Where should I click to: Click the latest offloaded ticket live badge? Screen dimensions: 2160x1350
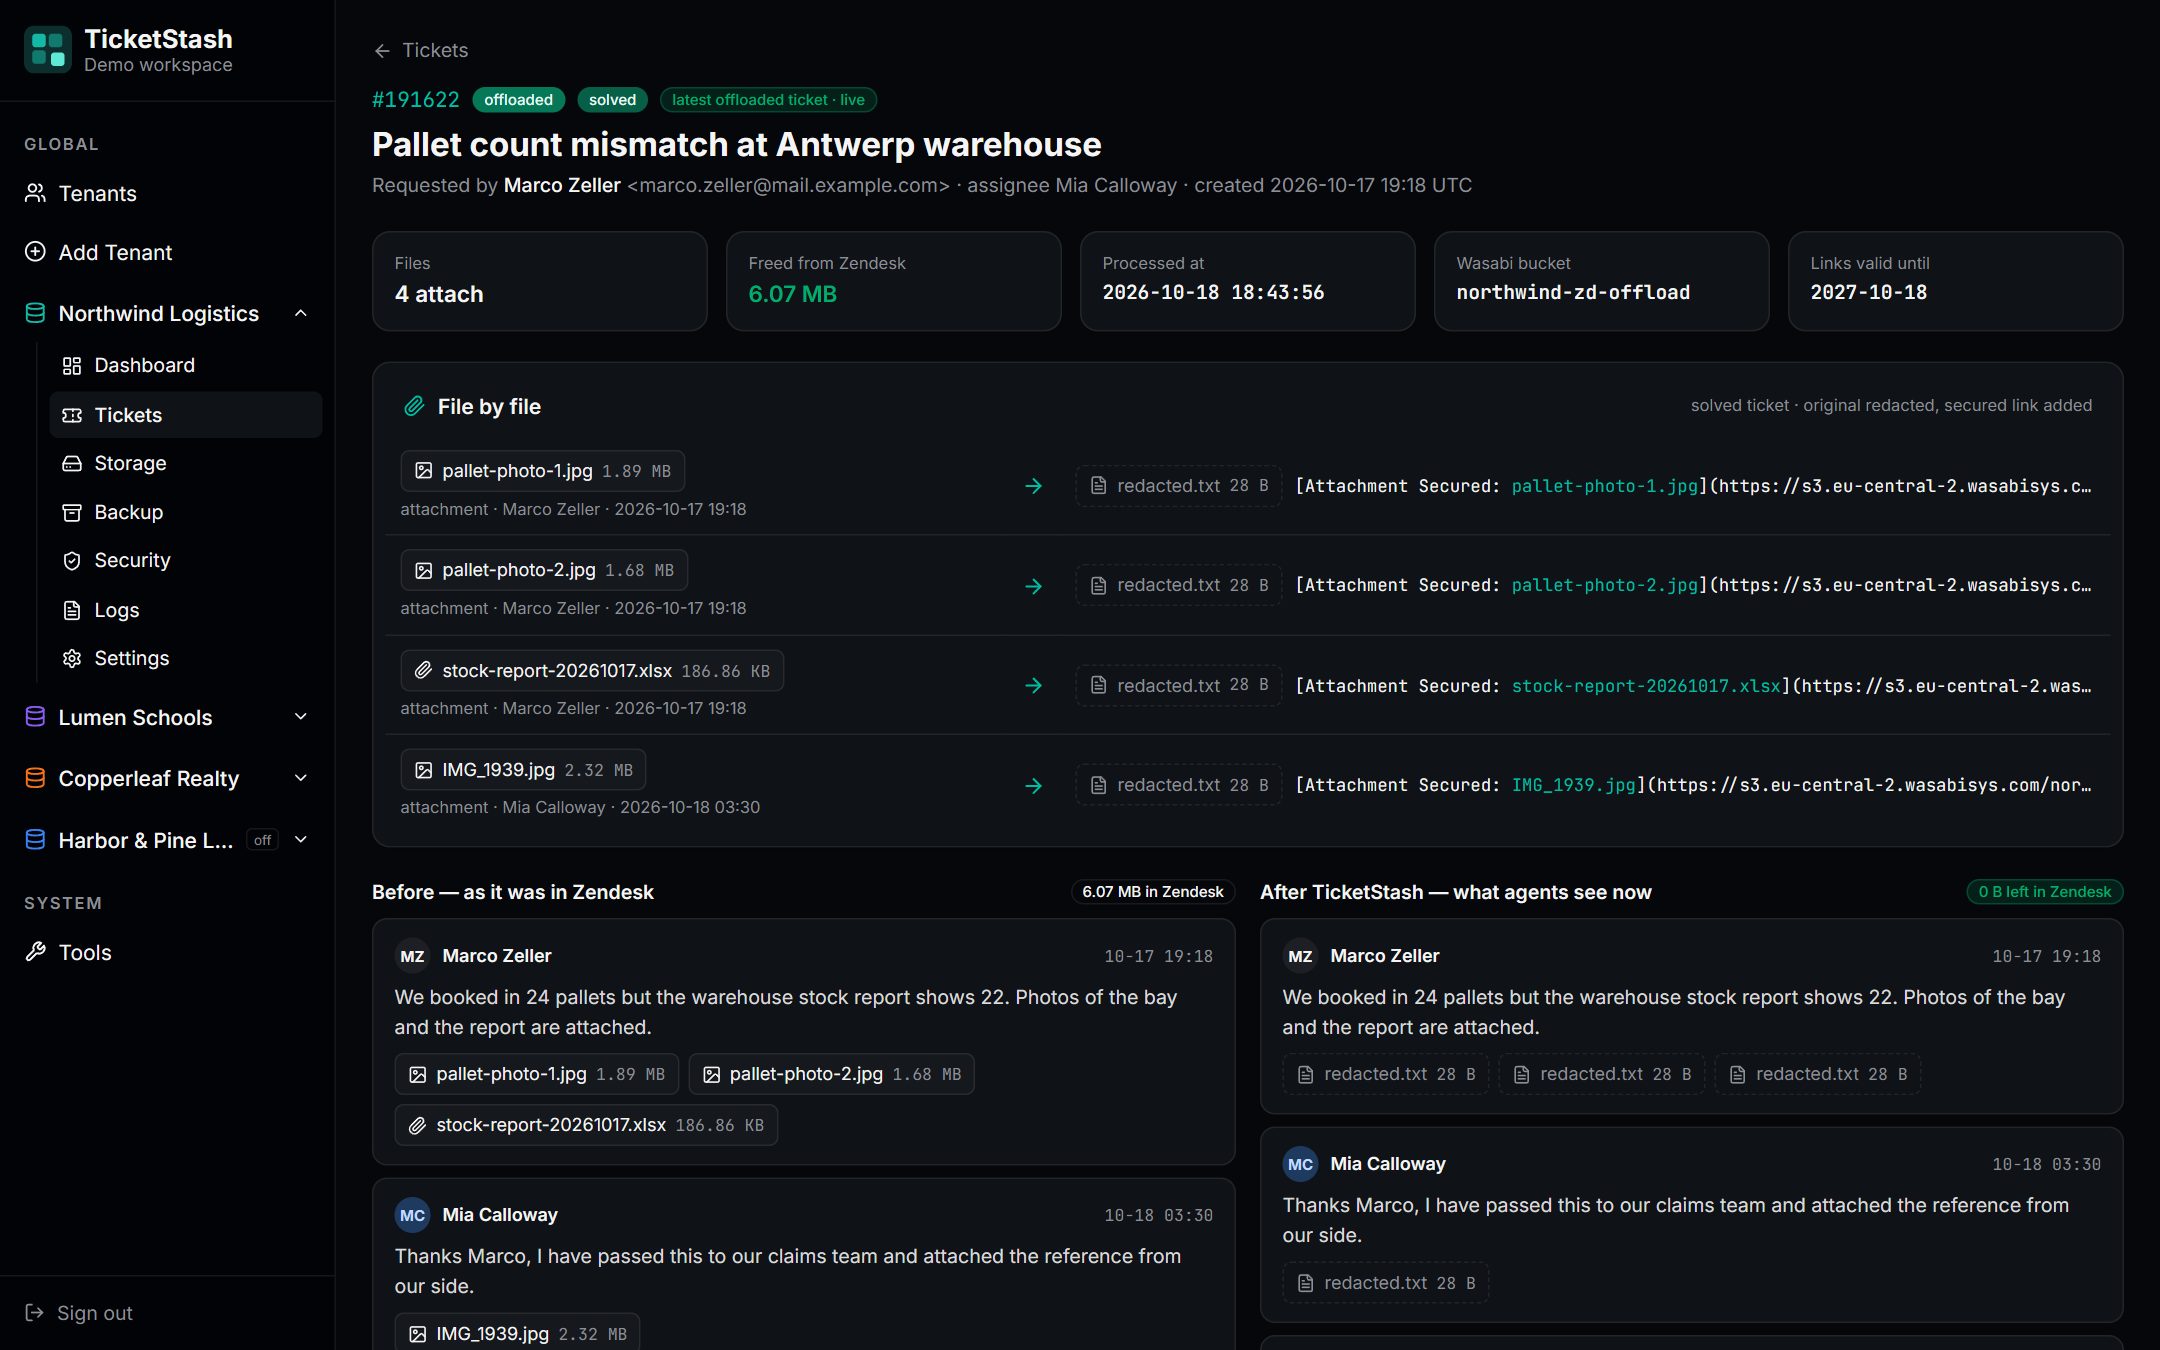pyautogui.click(x=768, y=100)
